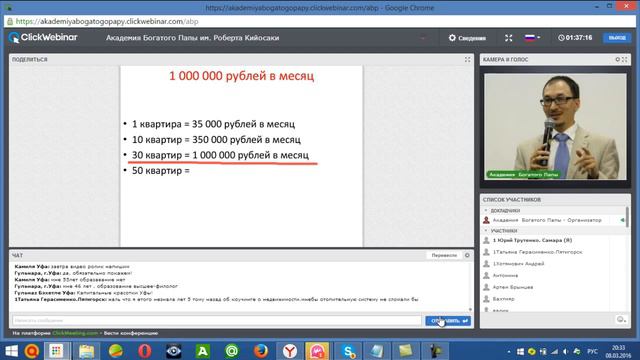Click the slide title '1 000 000 рублей в месяц'
This screenshot has width=640, height=360.
pos(242,76)
